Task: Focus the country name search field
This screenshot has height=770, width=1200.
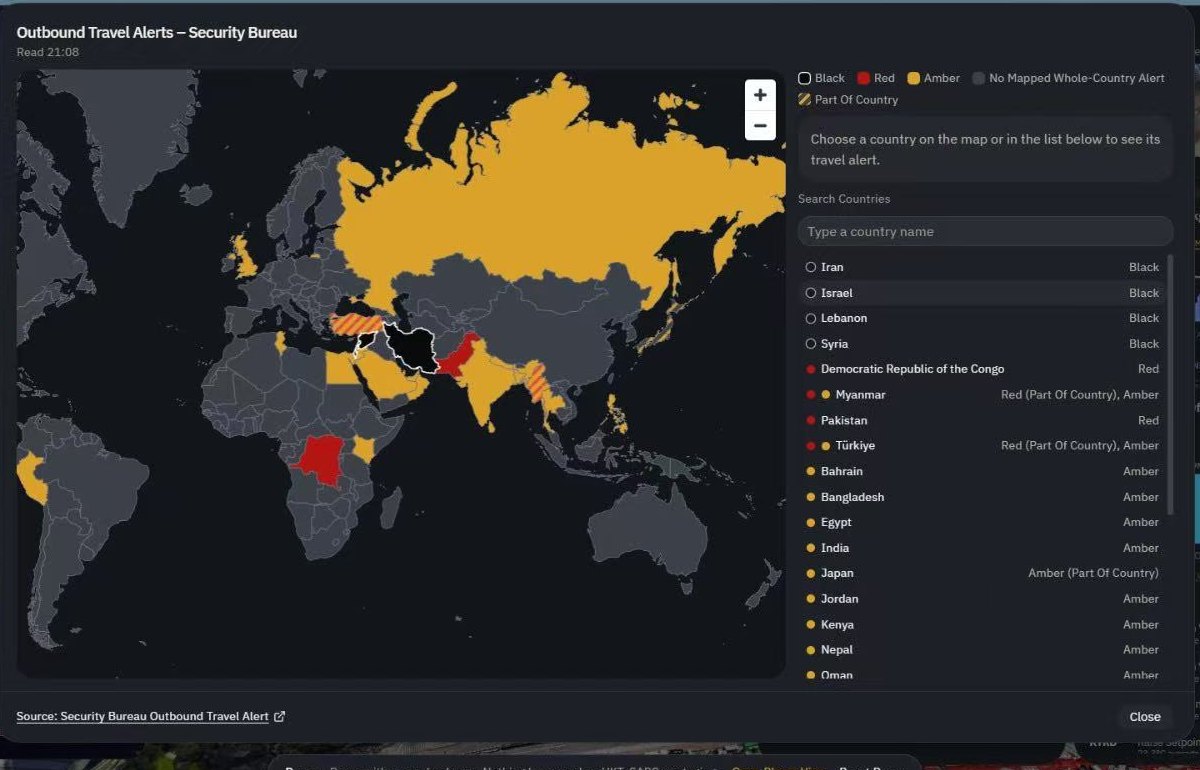Action: pos(985,231)
